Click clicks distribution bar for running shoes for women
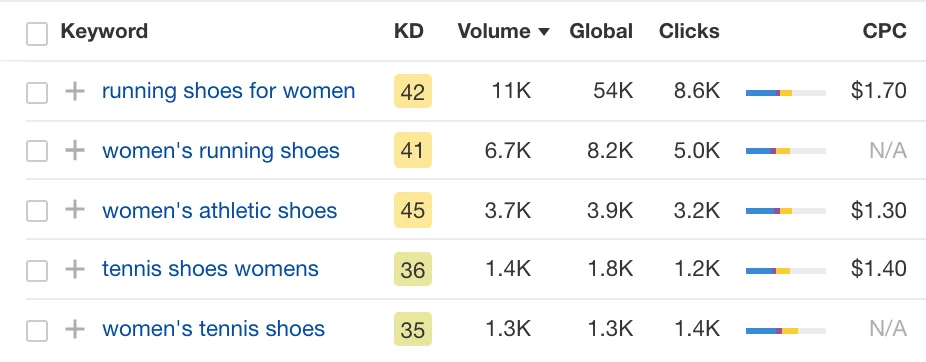The height and width of the screenshot is (362, 926). pyautogui.click(x=785, y=93)
